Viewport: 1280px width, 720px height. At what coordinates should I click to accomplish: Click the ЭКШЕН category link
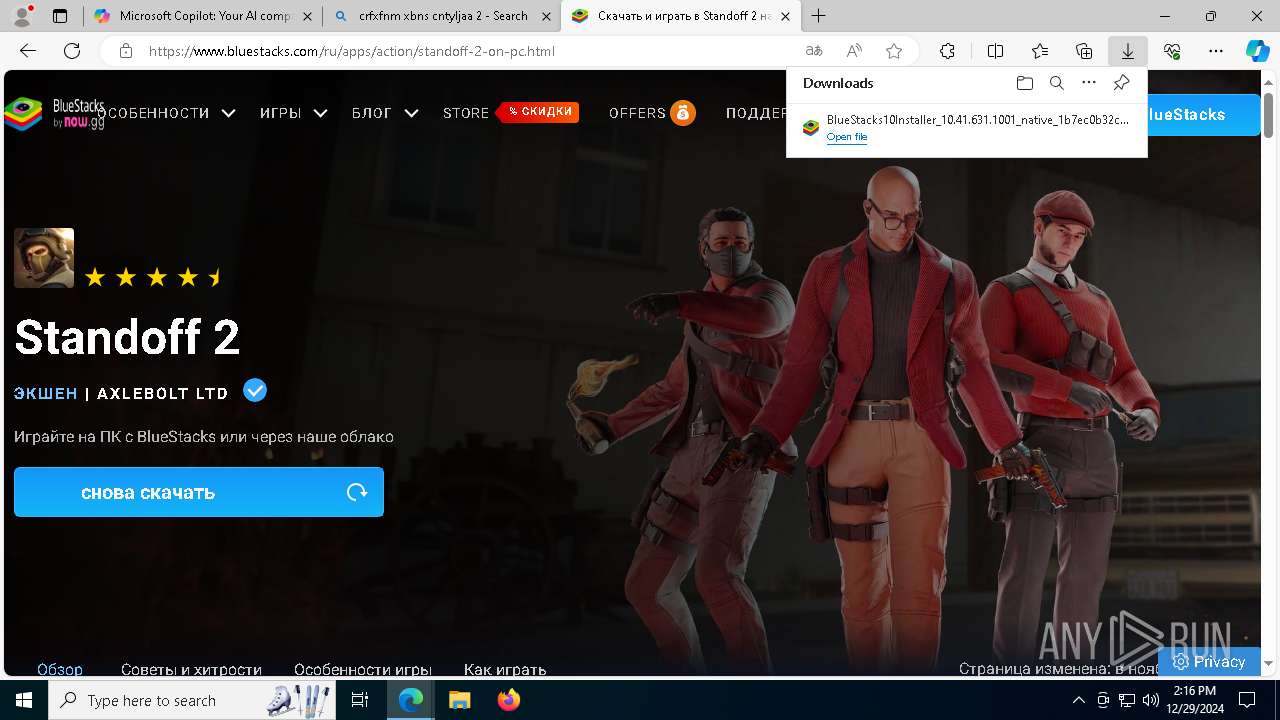pos(46,393)
